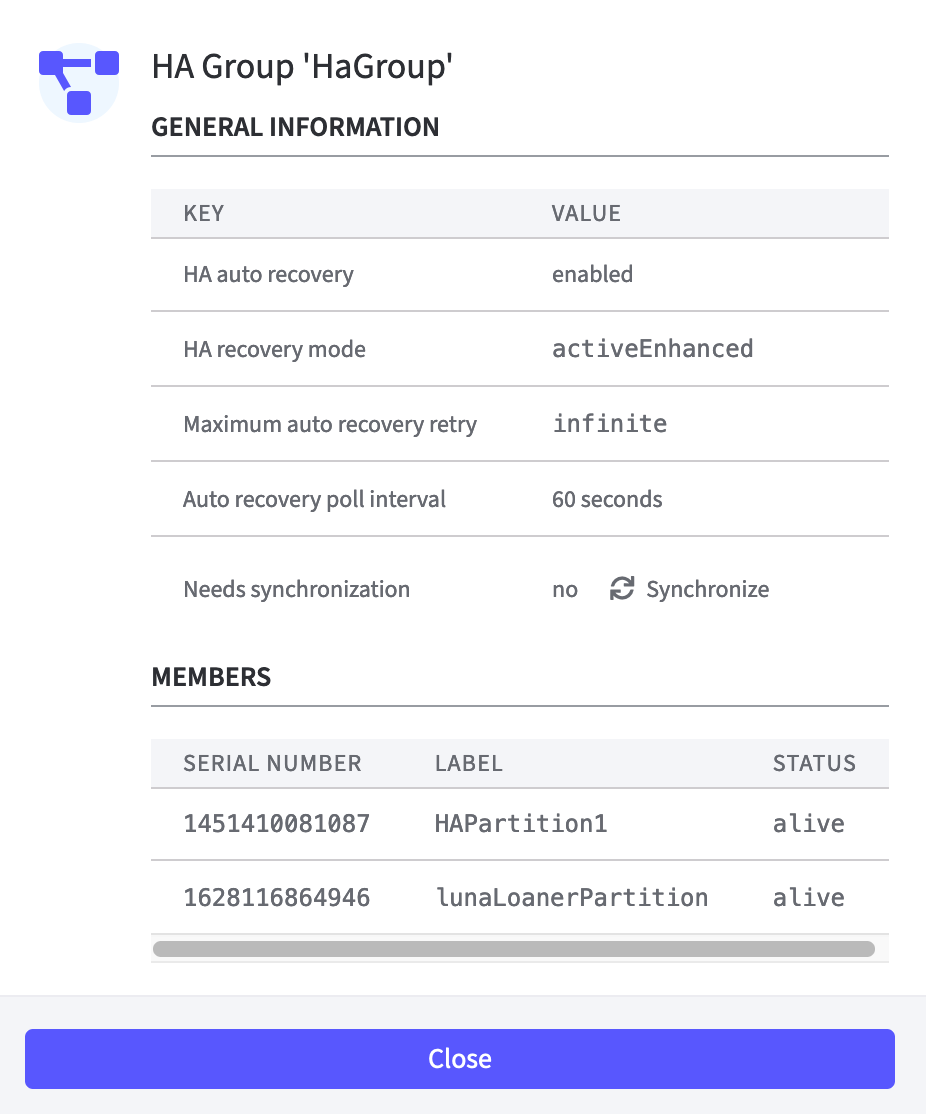The image size is (926, 1114).
Task: Click the Close button
Action: coord(460,1058)
